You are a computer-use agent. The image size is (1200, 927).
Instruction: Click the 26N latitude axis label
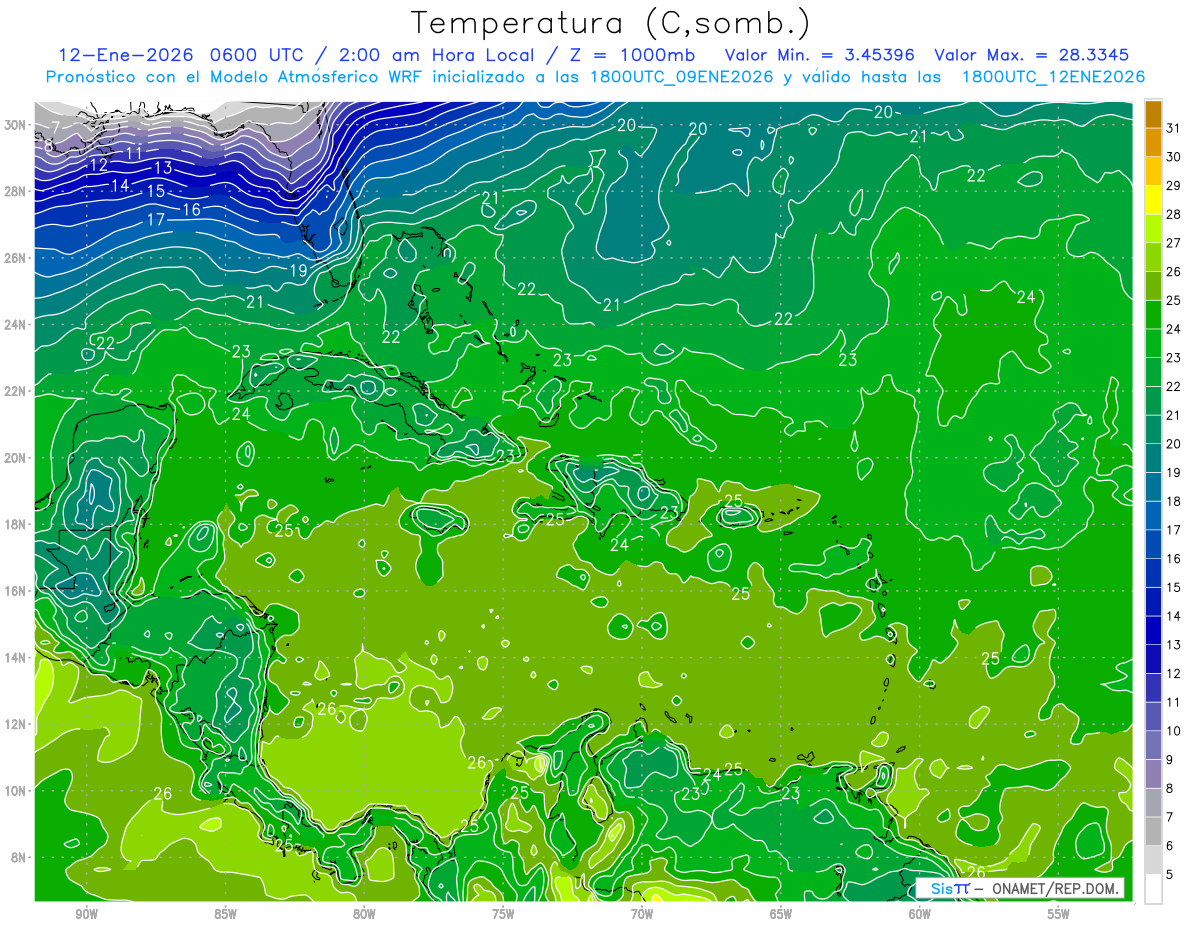17,258
